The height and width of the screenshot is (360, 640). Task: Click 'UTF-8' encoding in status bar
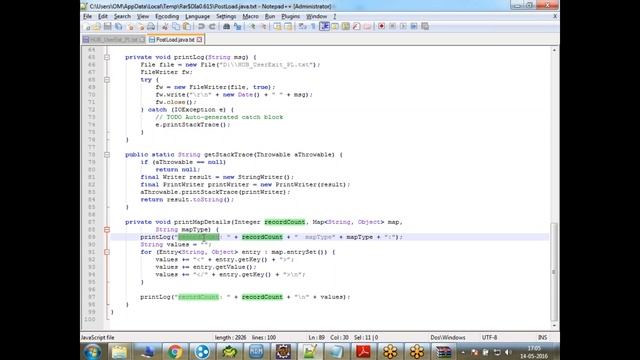point(489,338)
